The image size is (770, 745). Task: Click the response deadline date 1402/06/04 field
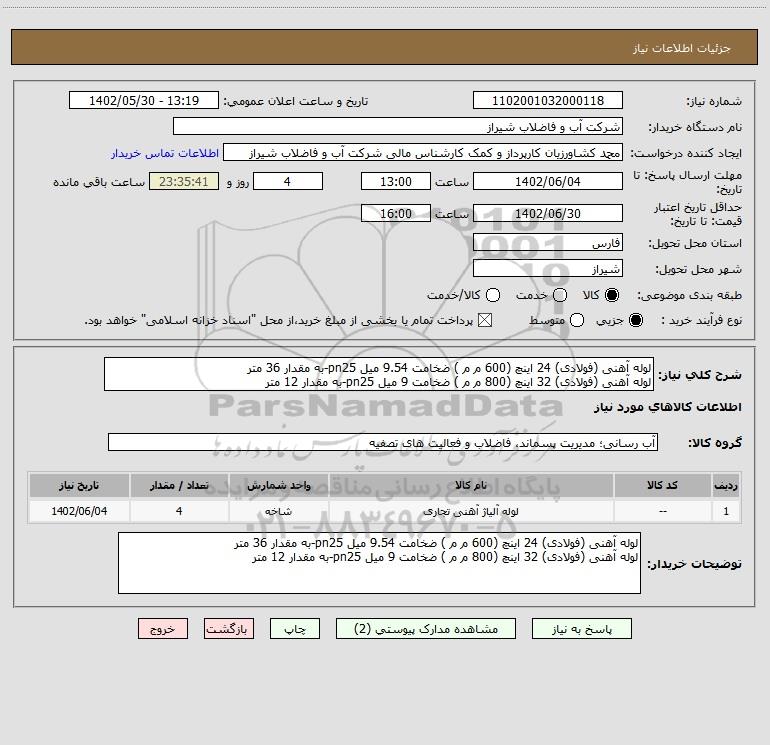coord(548,181)
